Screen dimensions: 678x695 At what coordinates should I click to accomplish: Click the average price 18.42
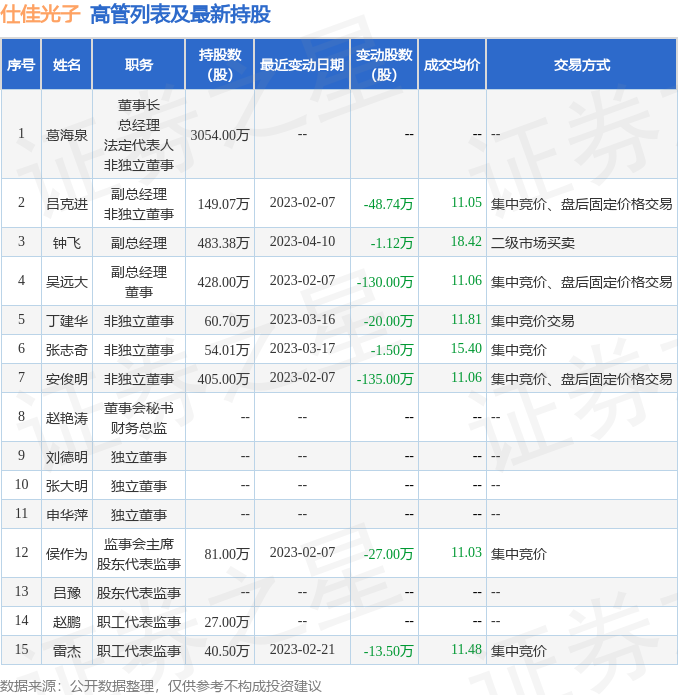(466, 241)
